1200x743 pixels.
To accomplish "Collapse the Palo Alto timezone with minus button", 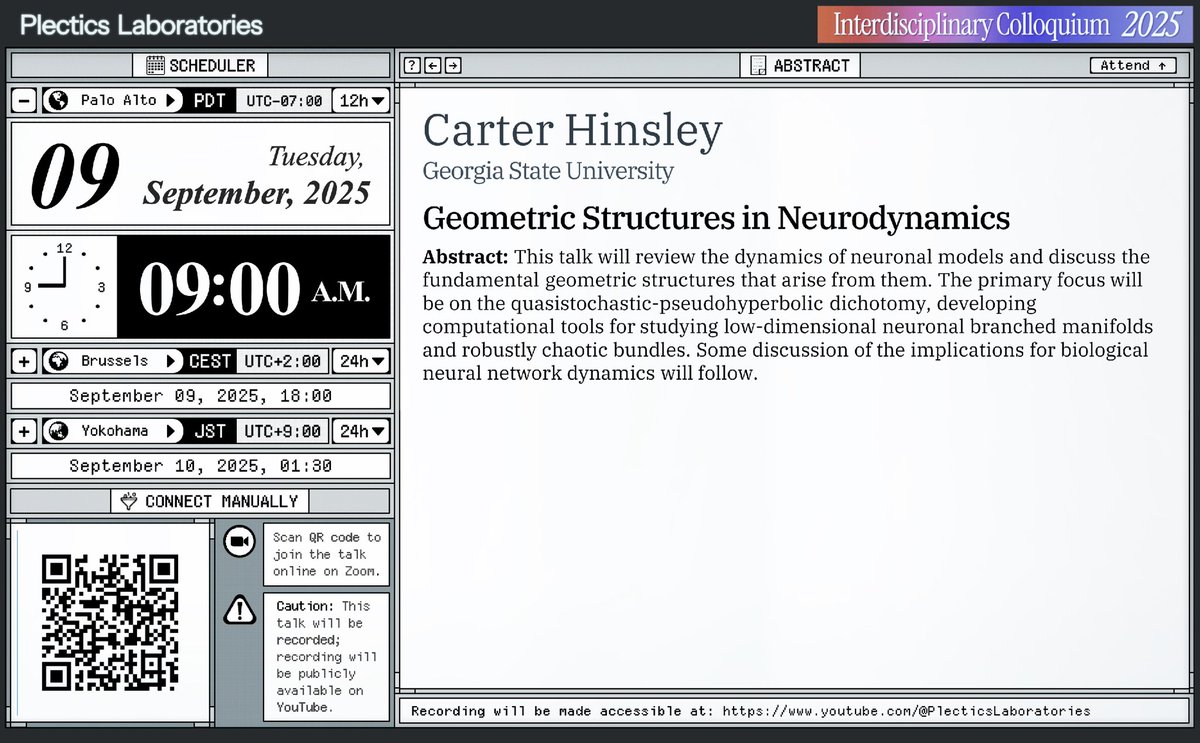I will (24, 100).
